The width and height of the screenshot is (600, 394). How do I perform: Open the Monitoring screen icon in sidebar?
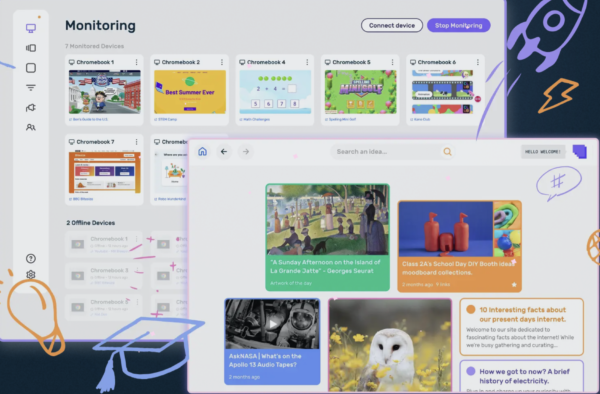(x=31, y=28)
